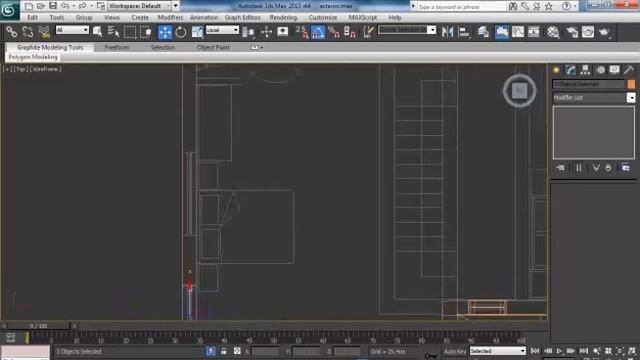
Task: Activate the Select and Move tool
Action: coord(165,32)
